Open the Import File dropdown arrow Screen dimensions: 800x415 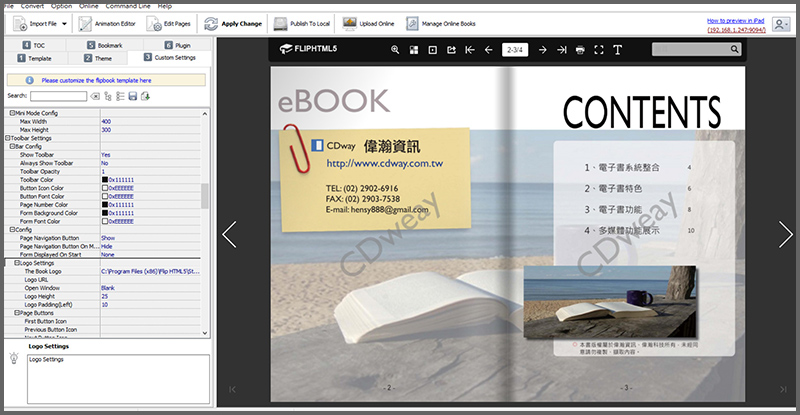point(64,23)
